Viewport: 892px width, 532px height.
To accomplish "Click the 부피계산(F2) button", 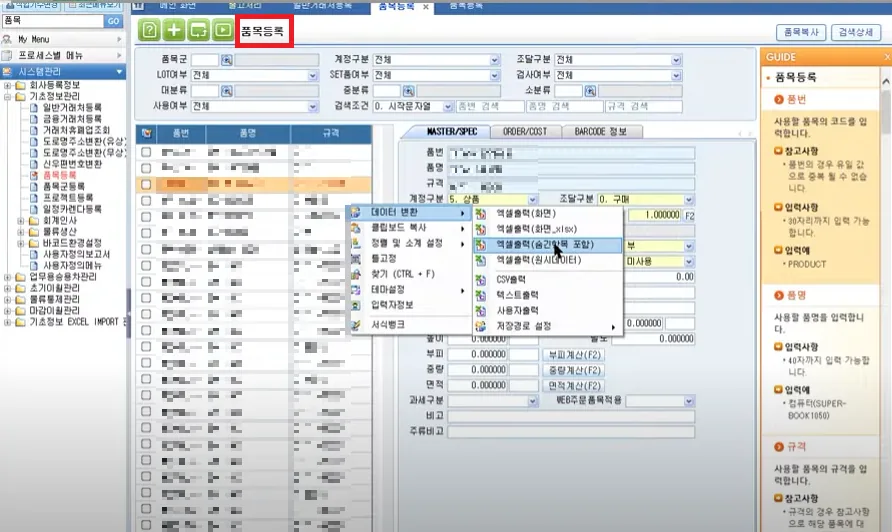I will (x=573, y=354).
